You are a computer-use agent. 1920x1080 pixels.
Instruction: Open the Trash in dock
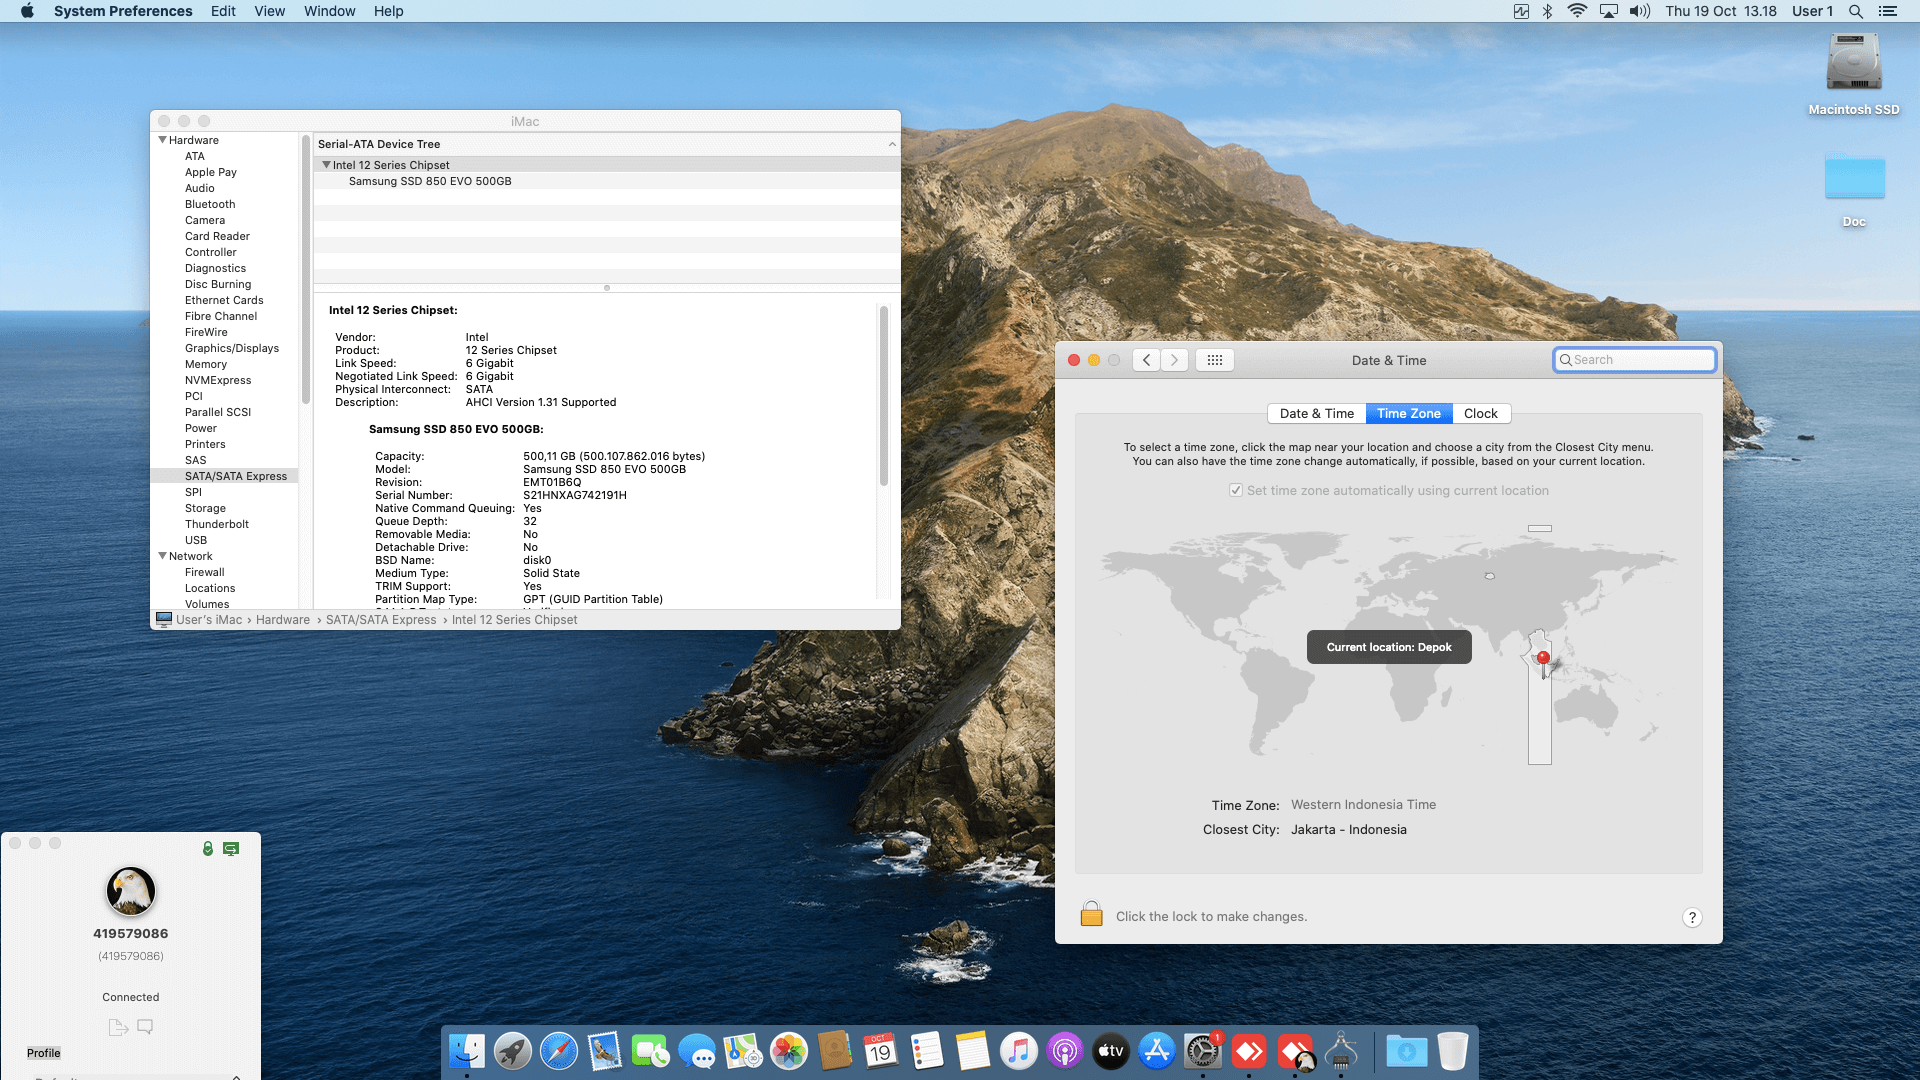pyautogui.click(x=1453, y=1051)
